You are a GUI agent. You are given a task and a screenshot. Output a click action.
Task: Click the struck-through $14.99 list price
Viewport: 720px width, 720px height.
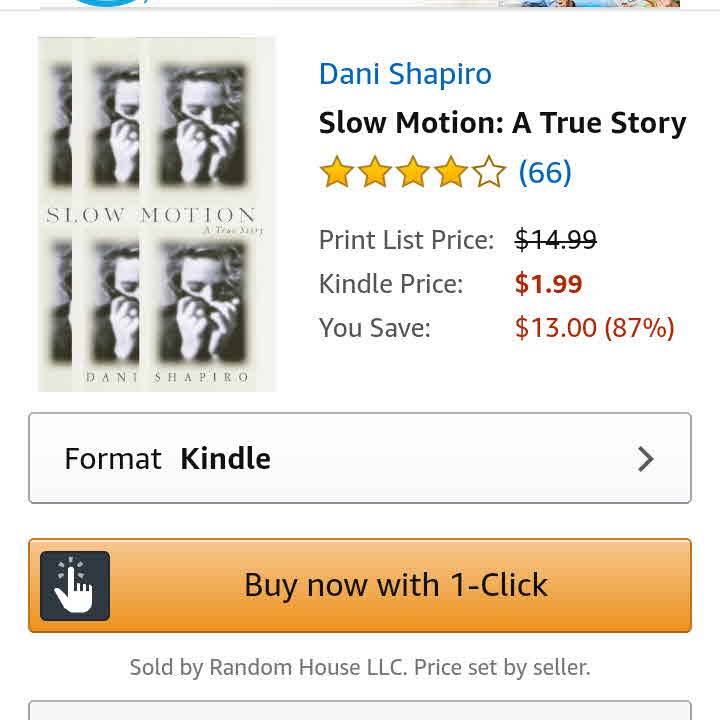pyautogui.click(x=555, y=240)
